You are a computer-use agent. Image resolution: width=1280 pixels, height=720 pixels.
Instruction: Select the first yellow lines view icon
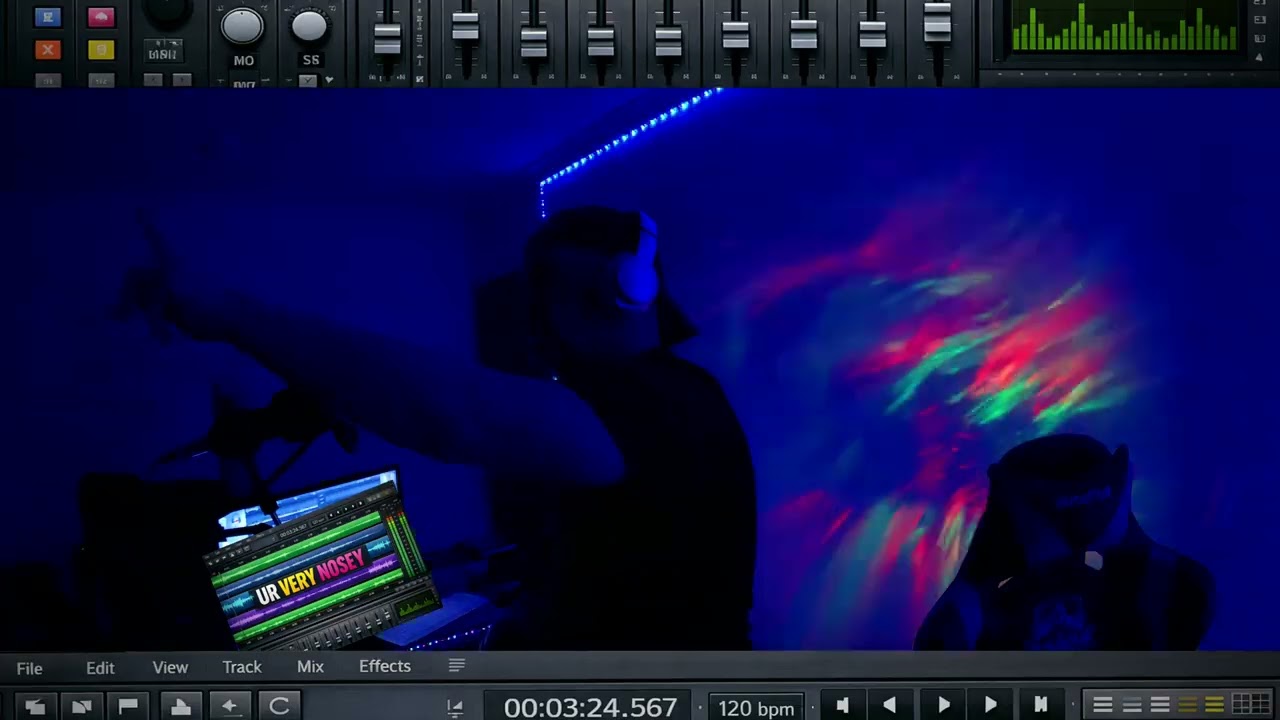click(x=1187, y=706)
